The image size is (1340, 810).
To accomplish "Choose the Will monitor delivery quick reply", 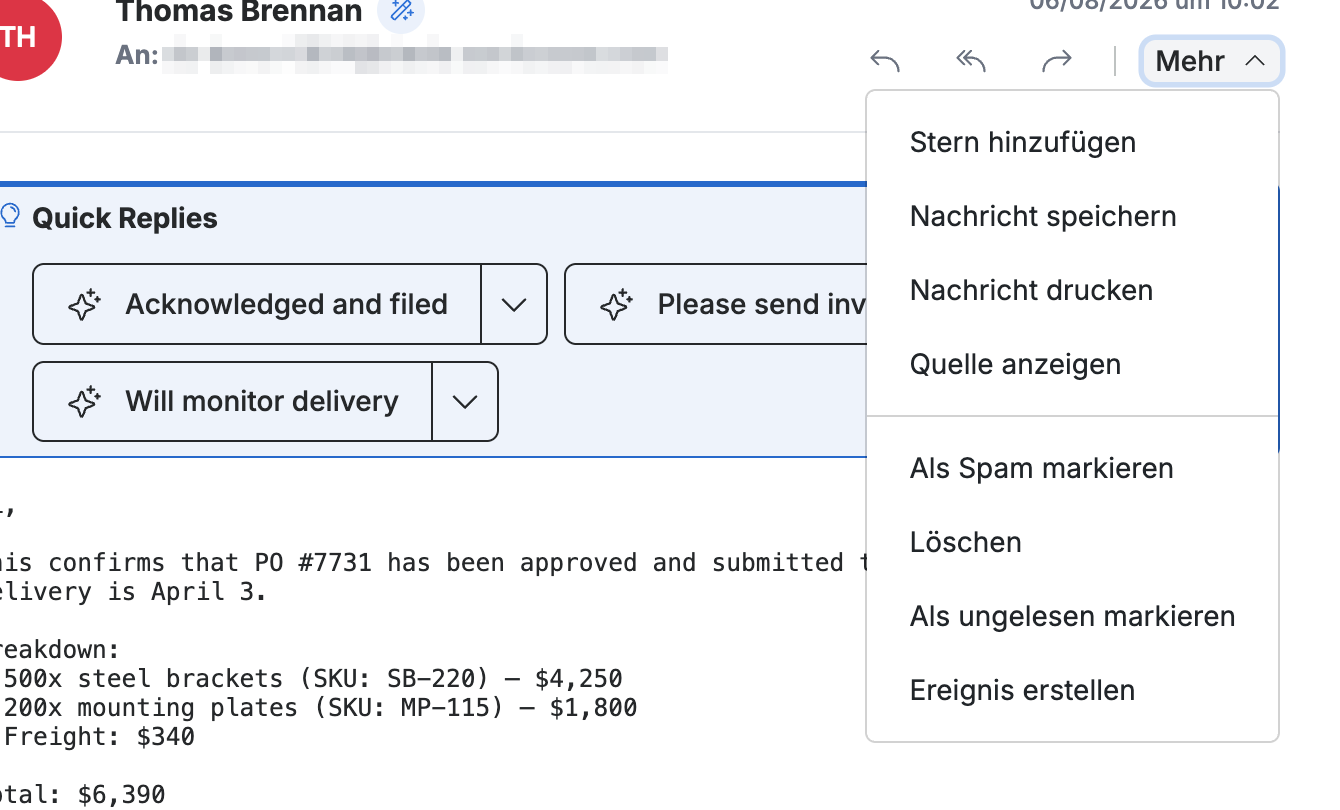I will click(232, 401).
